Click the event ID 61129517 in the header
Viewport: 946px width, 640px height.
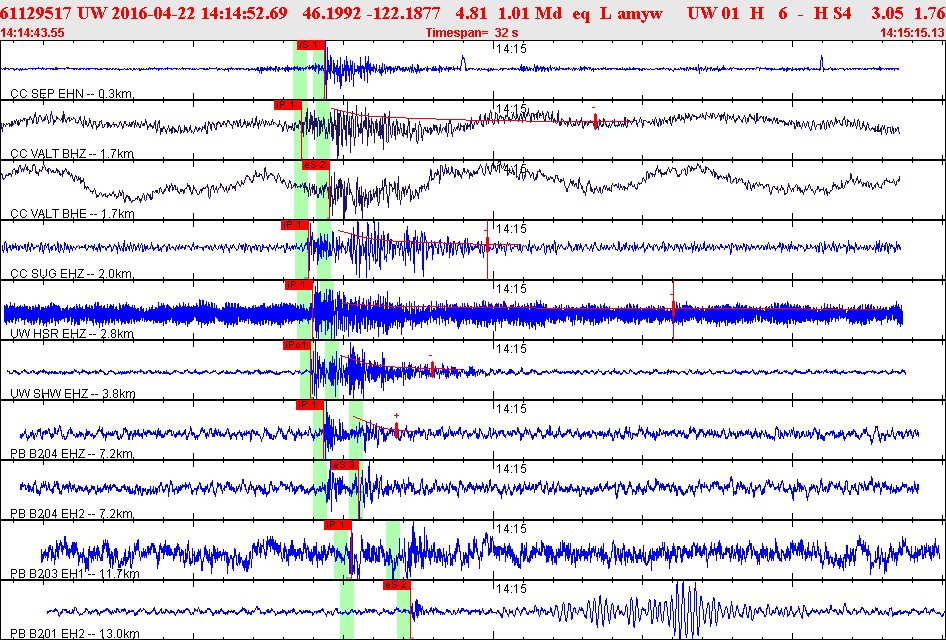[36, 13]
